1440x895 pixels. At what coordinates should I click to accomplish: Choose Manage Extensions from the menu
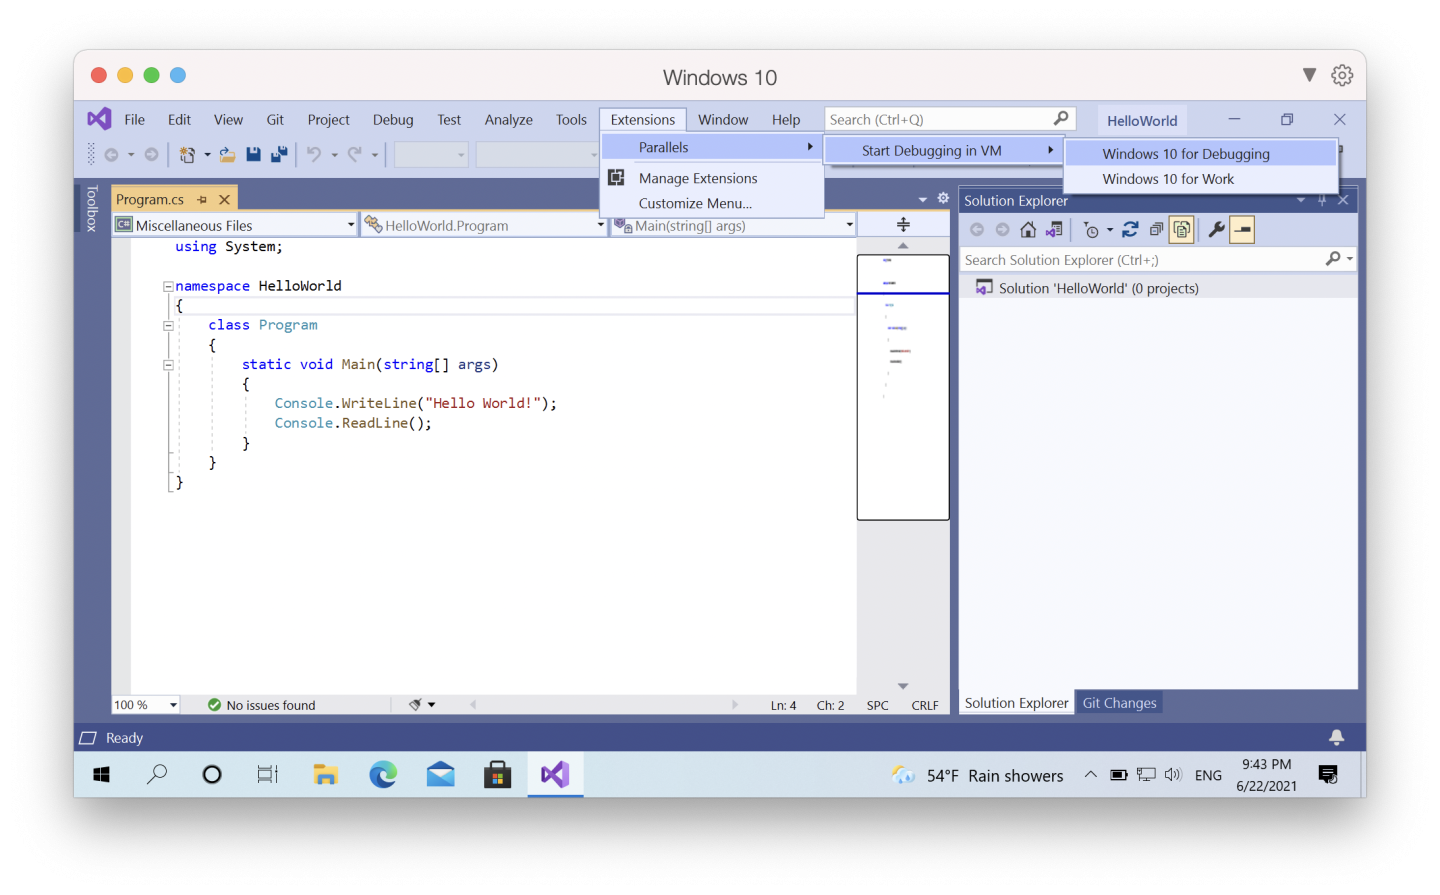coord(698,178)
